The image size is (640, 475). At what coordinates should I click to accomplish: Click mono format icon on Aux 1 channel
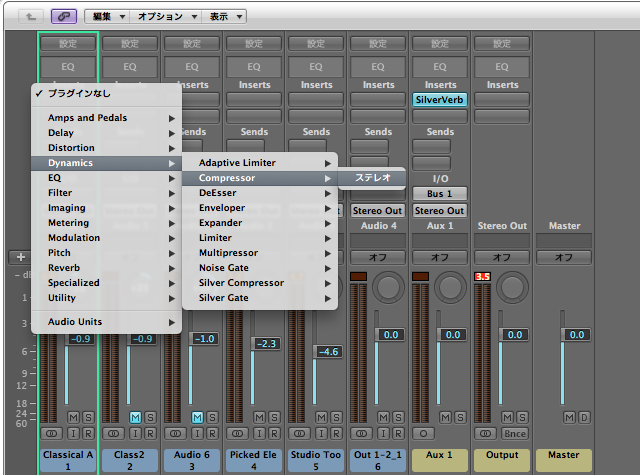(x=423, y=433)
